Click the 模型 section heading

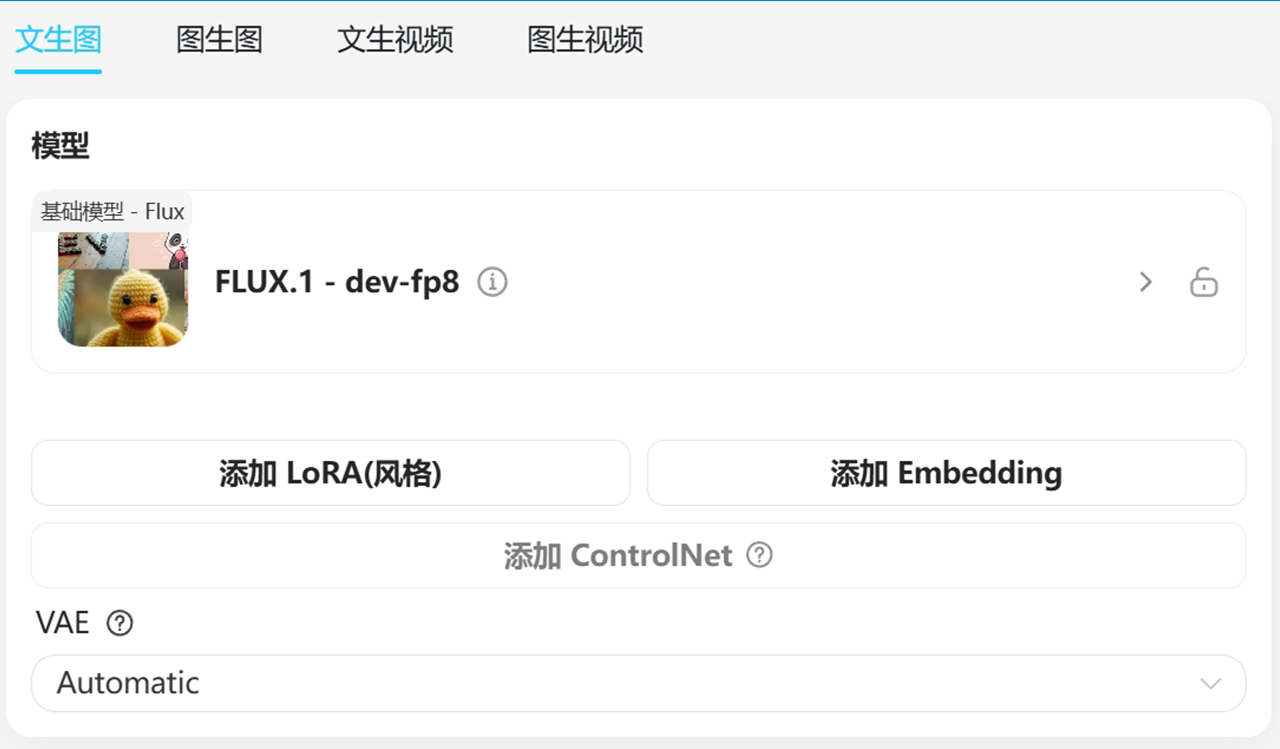(60, 146)
